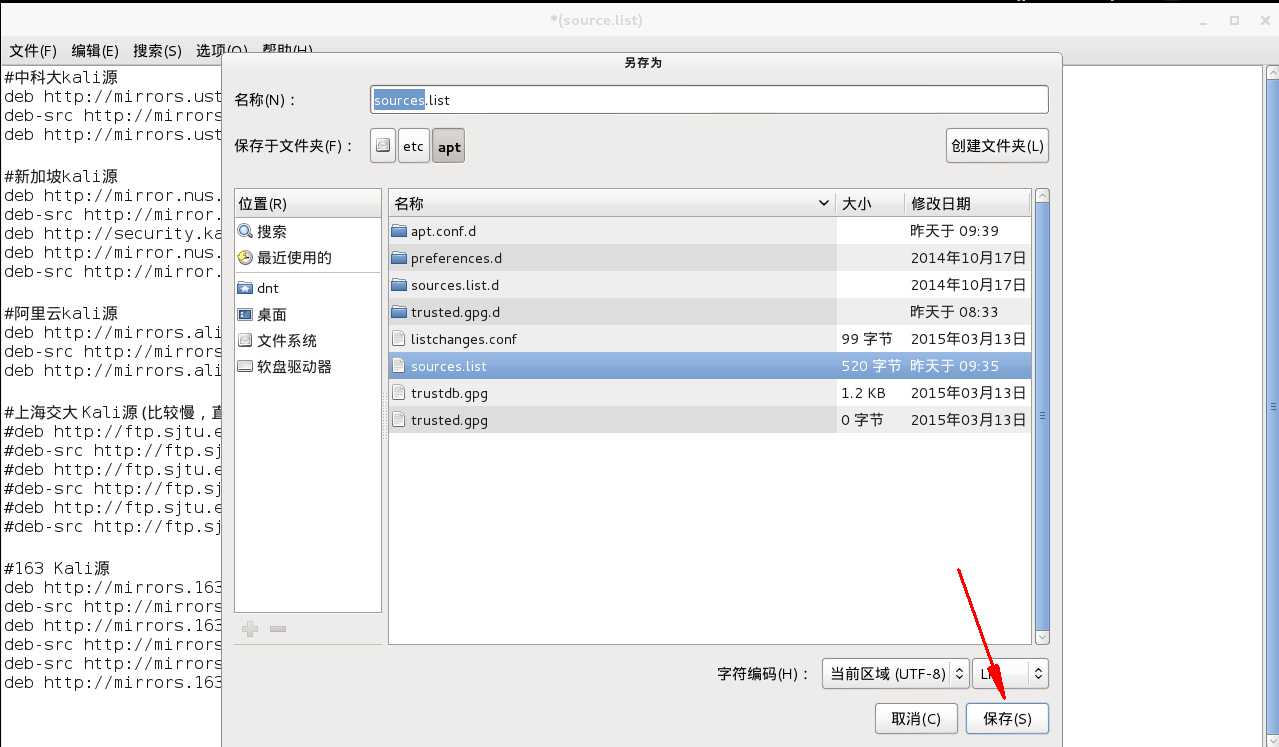Click the trustdb.gpg file icon

click(x=399, y=393)
